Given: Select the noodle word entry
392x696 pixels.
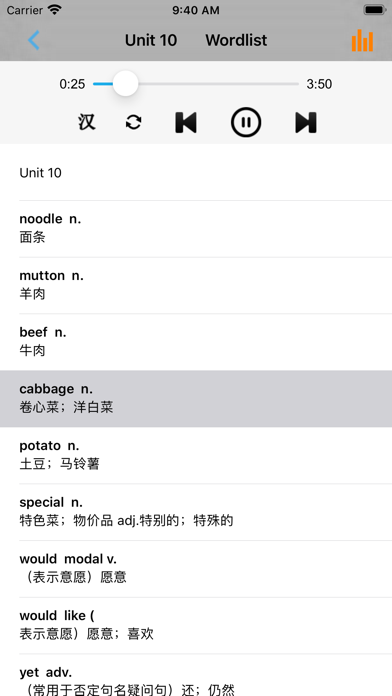Looking at the screenshot, I should click(x=196, y=229).
